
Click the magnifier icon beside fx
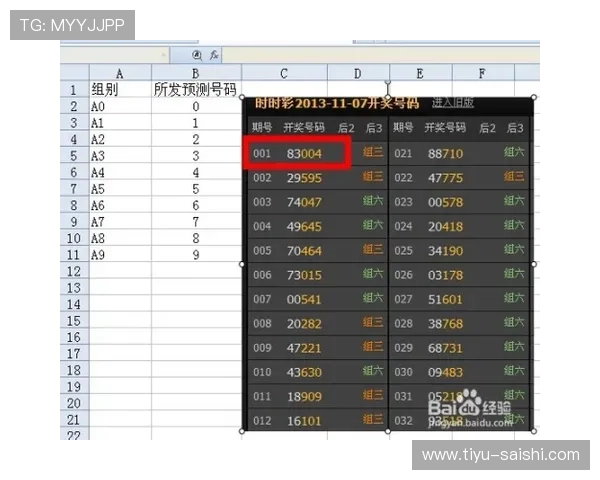197,56
